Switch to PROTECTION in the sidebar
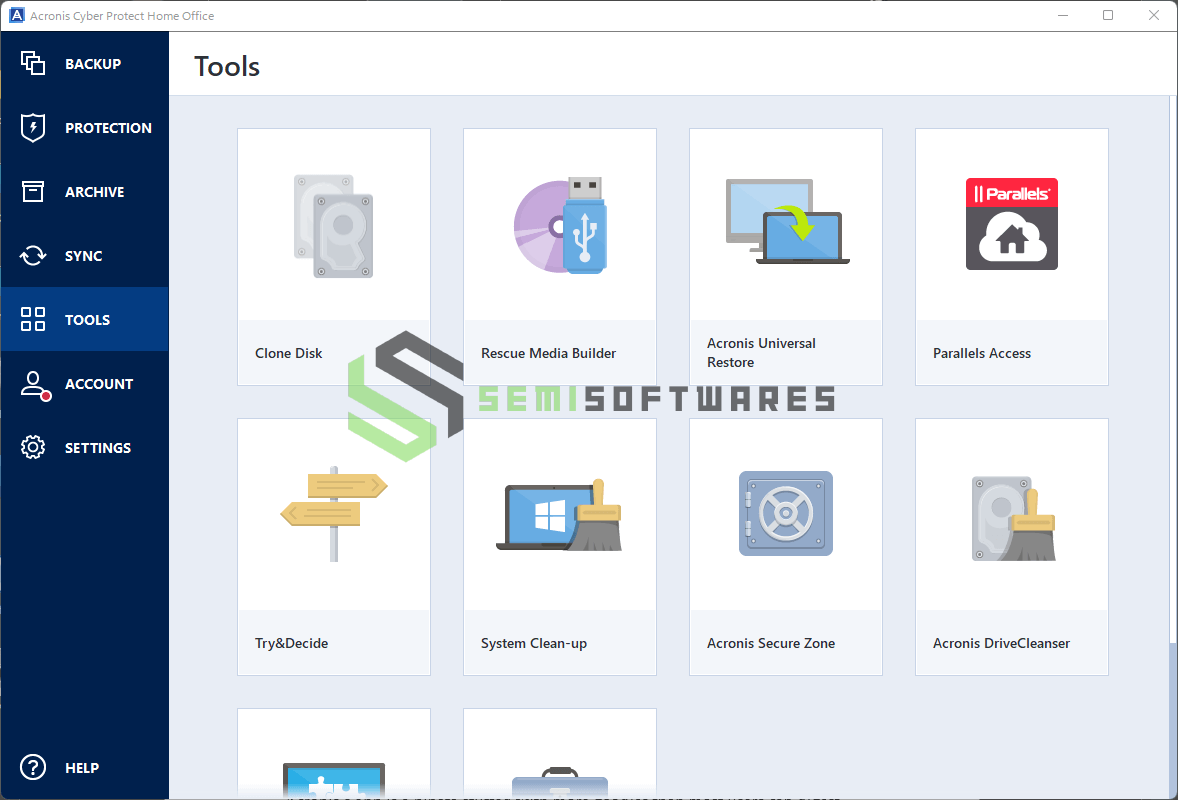The image size is (1178, 800). click(85, 128)
